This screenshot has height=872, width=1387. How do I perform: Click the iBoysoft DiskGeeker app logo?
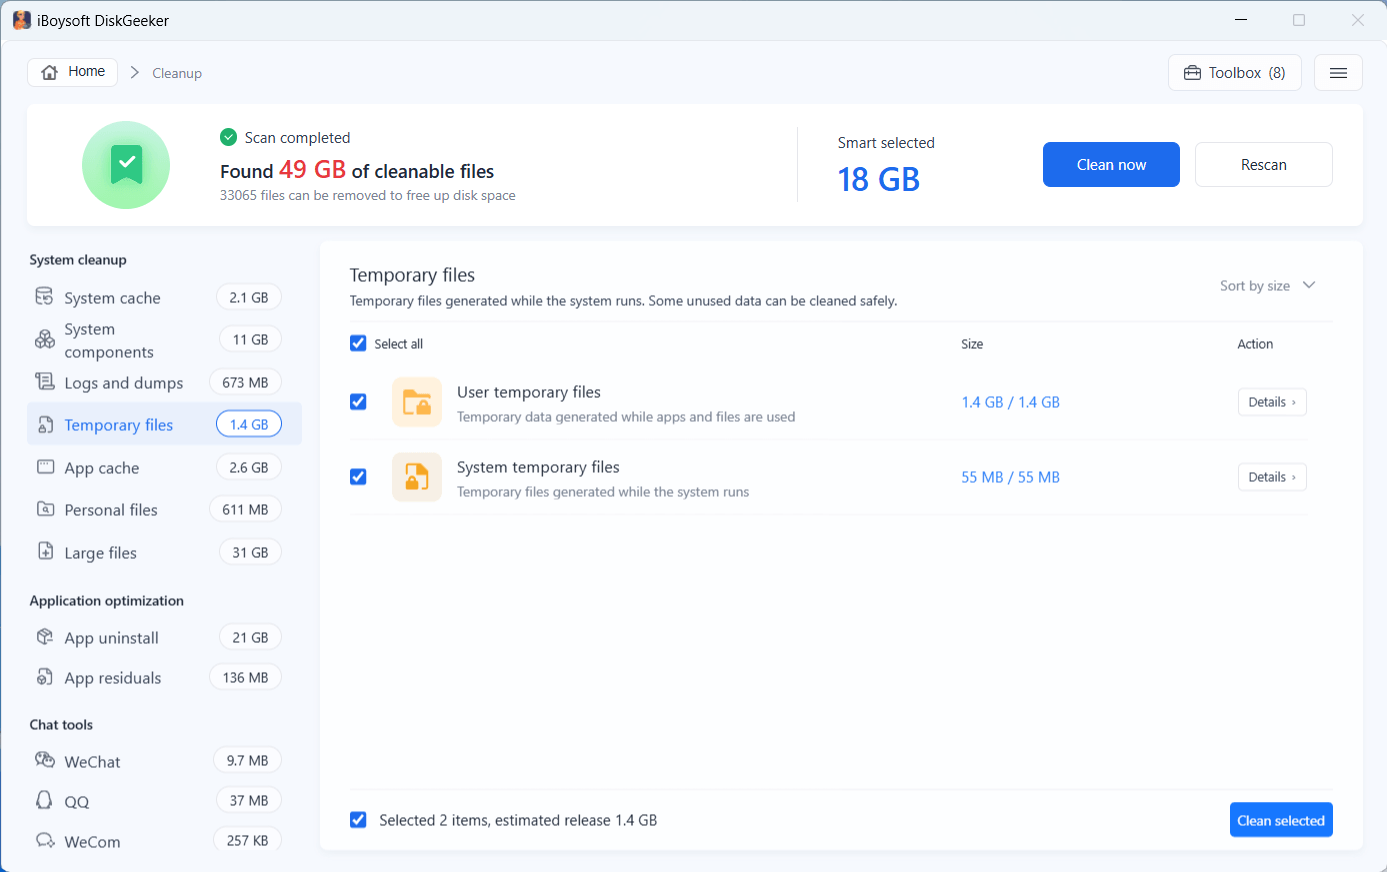pos(21,20)
